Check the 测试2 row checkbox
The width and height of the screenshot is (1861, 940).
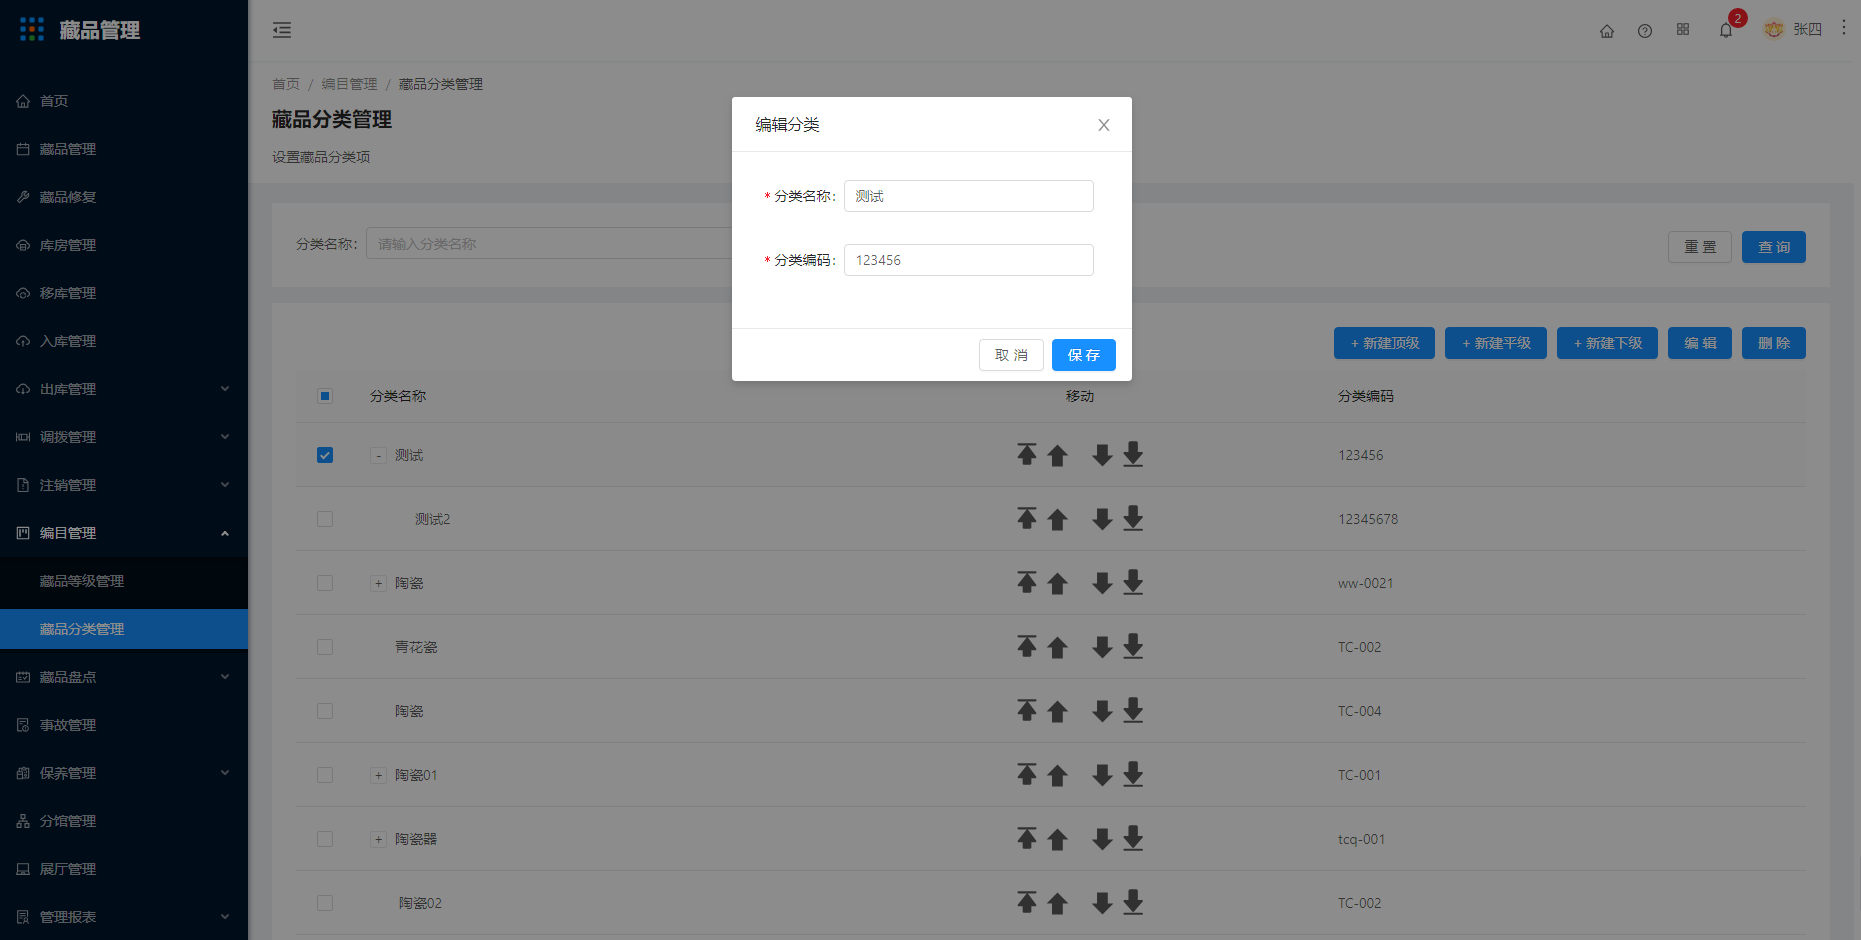[x=325, y=519]
